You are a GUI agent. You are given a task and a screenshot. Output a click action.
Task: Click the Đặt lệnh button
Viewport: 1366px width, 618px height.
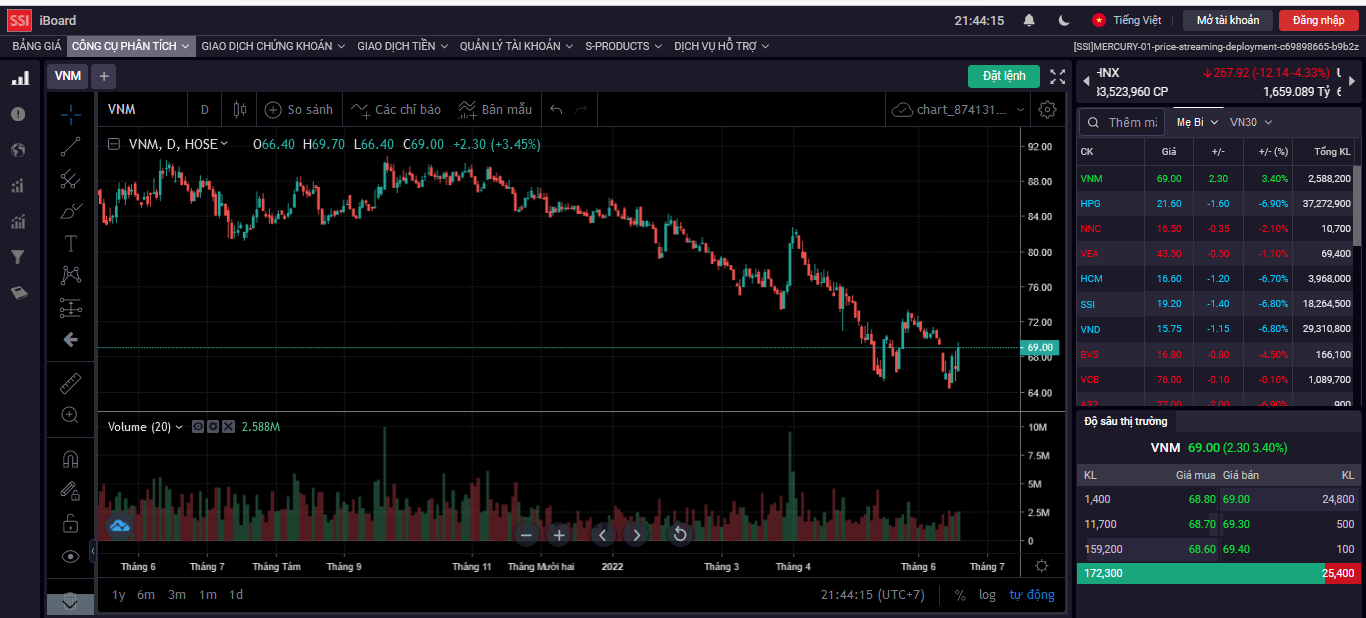(1004, 76)
